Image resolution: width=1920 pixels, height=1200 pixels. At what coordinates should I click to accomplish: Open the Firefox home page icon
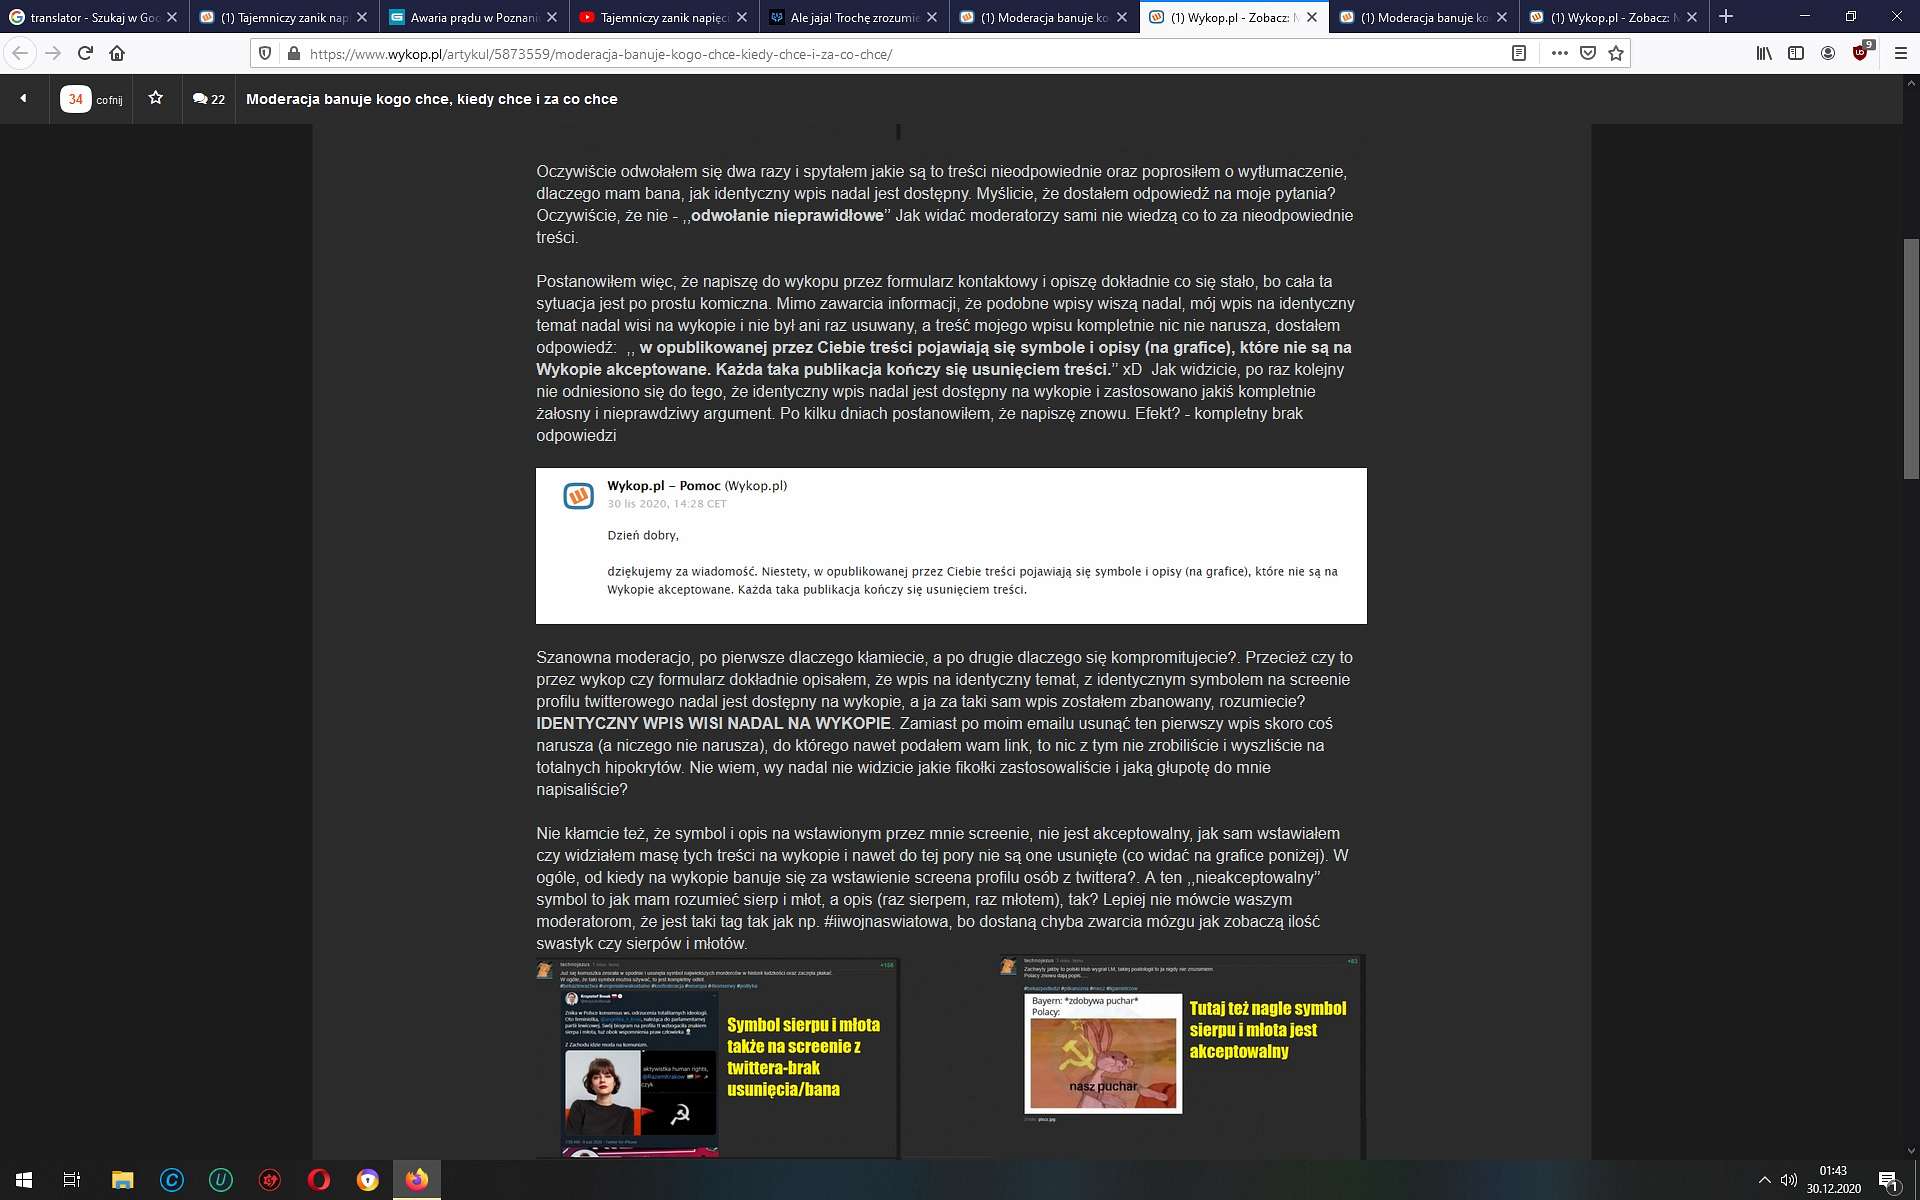click(x=117, y=53)
